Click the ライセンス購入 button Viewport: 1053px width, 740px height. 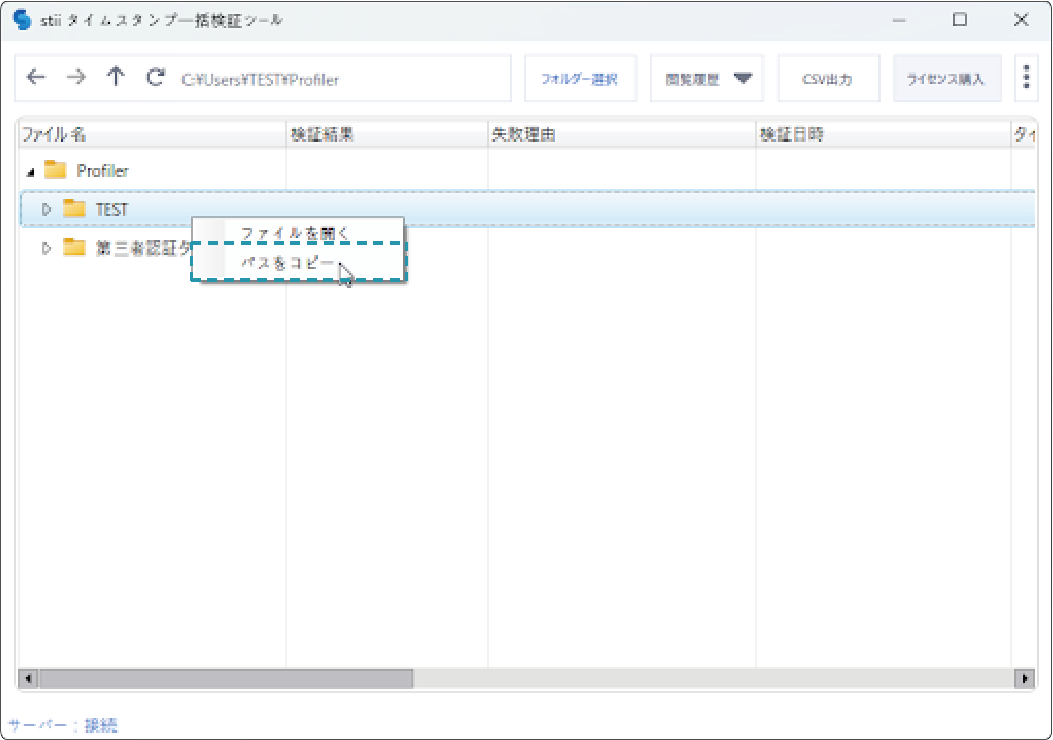[x=946, y=79]
